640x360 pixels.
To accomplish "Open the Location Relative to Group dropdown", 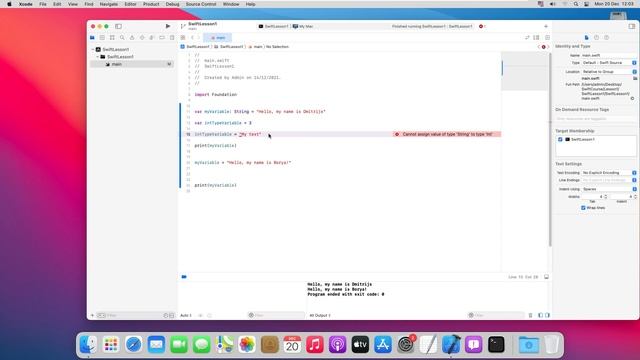I will [609, 71].
